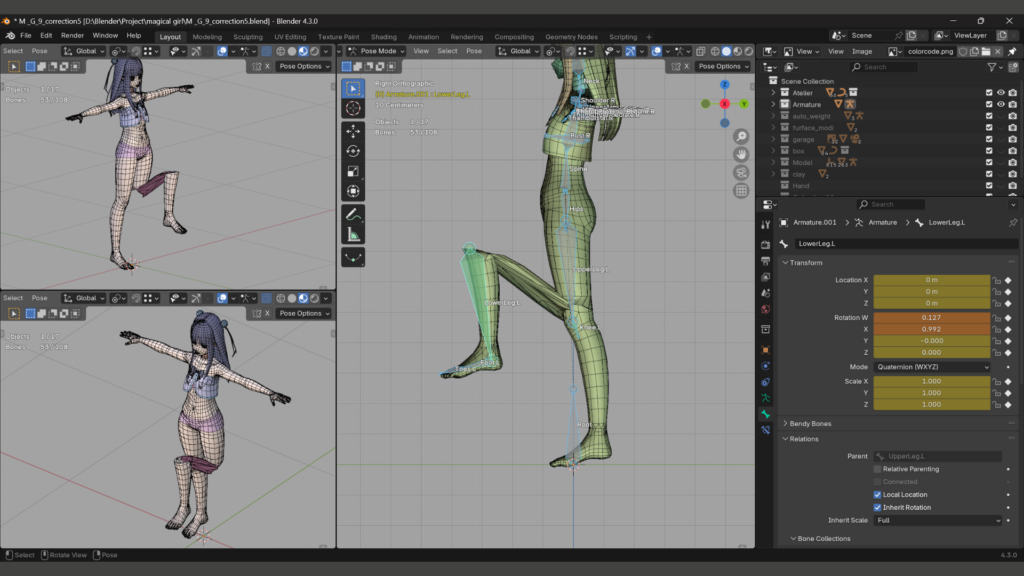The image size is (1024, 576).
Task: Click the Rotation W value field
Action: tap(931, 318)
